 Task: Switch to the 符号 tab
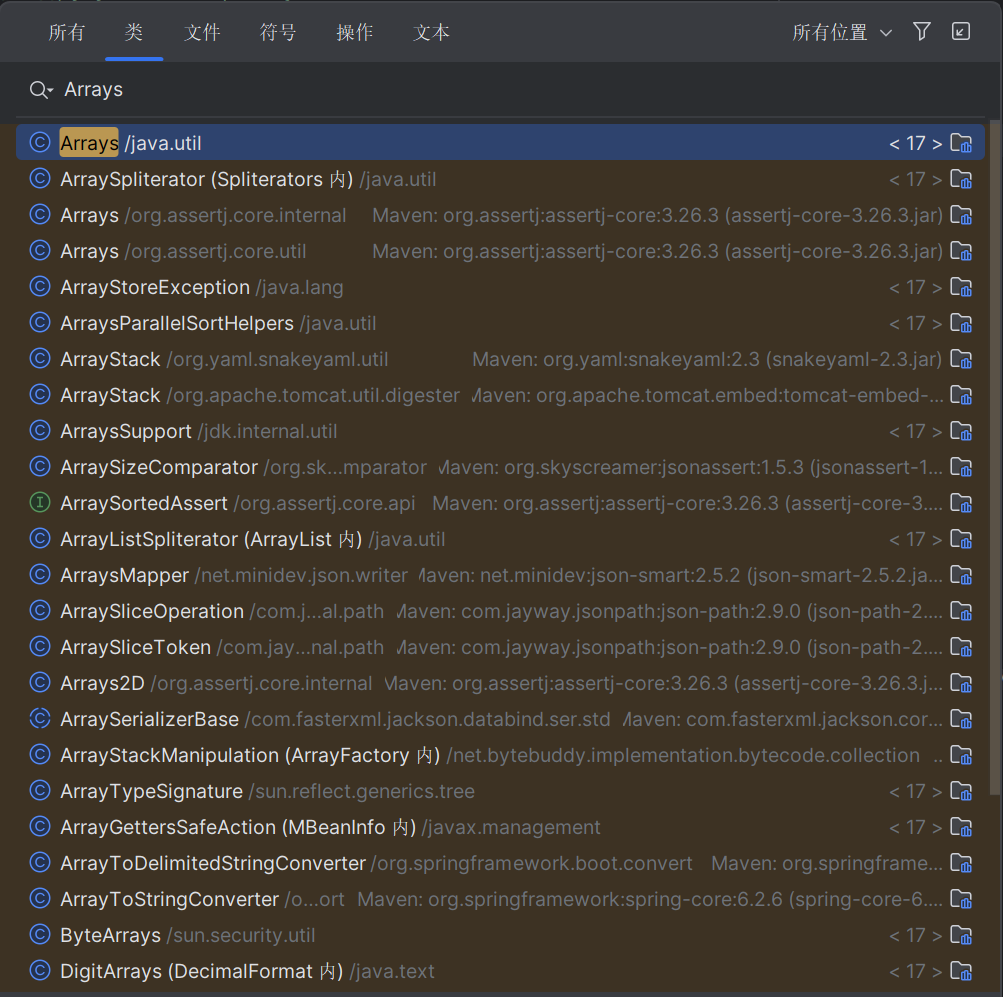(x=278, y=32)
